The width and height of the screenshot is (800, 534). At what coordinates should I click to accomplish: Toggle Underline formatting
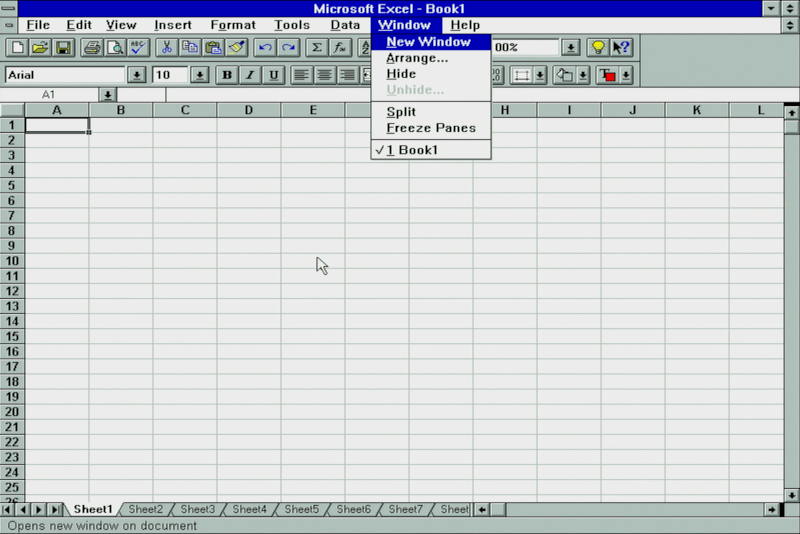[273, 75]
